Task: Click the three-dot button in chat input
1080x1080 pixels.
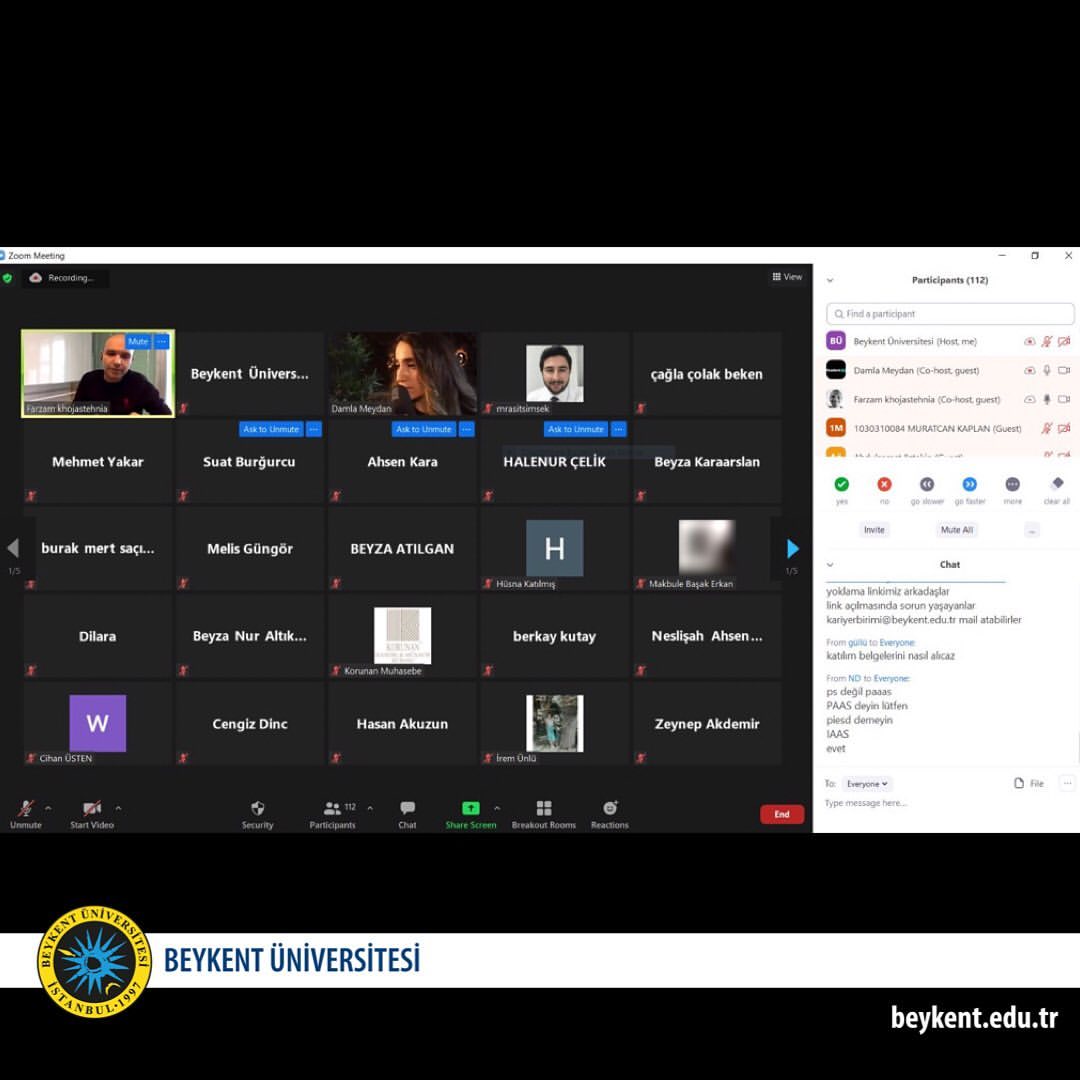Action: click(1067, 783)
